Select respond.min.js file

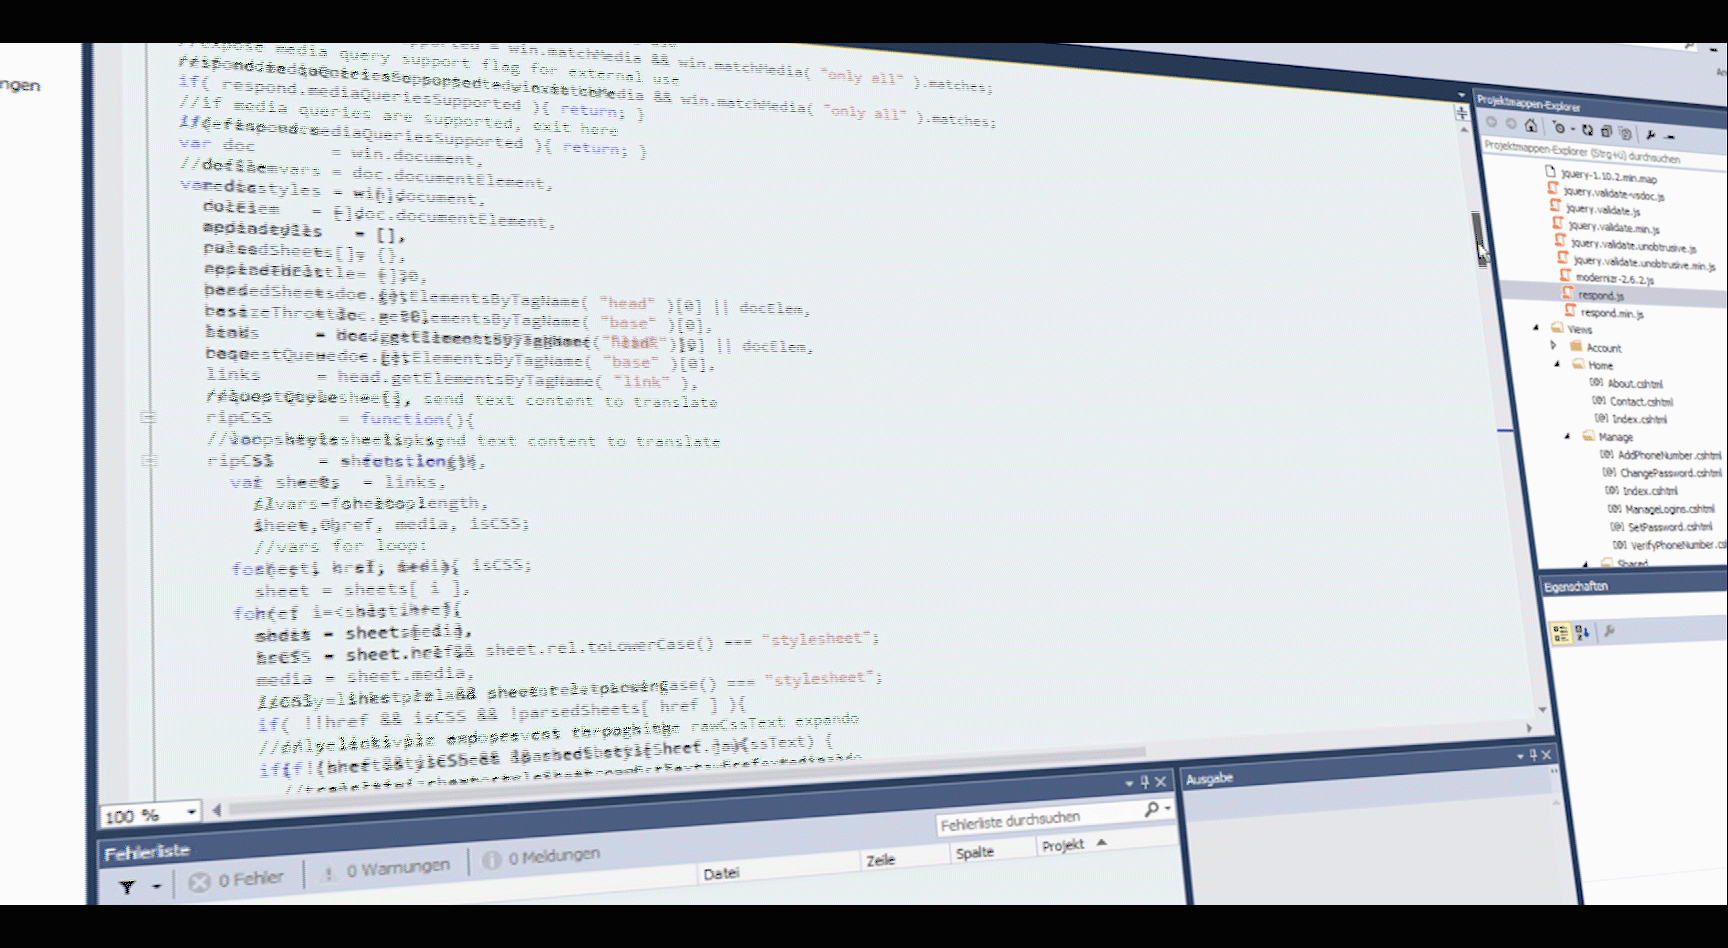[x=1611, y=313]
